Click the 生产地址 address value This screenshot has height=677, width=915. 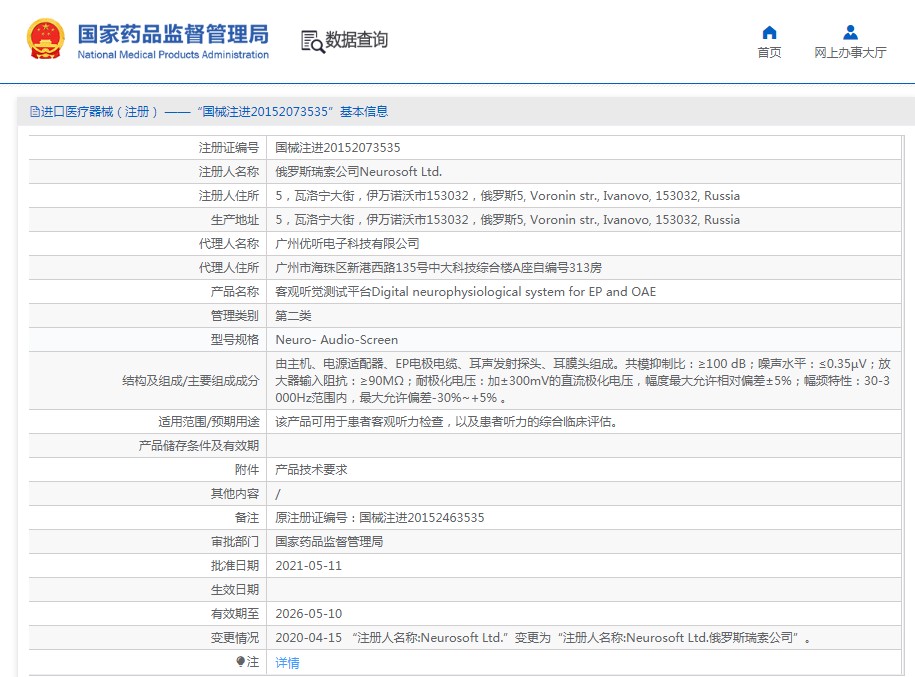[508, 219]
